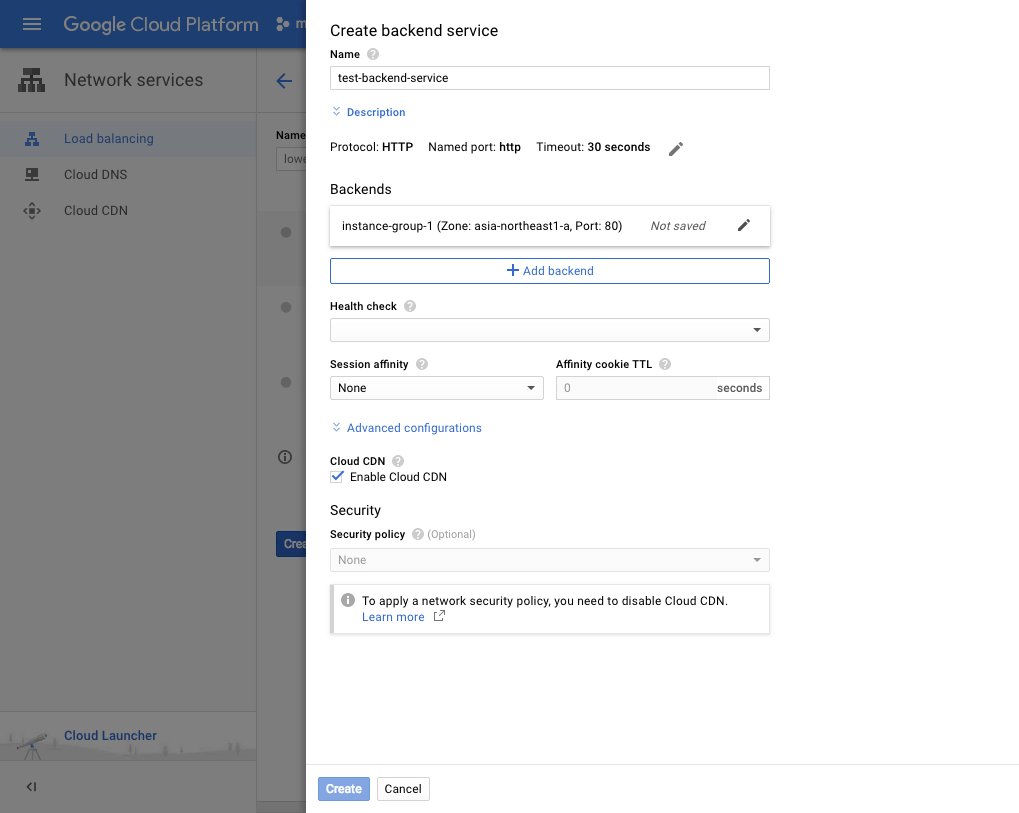Click the Health check help icon
The width and height of the screenshot is (1019, 813).
pos(410,306)
